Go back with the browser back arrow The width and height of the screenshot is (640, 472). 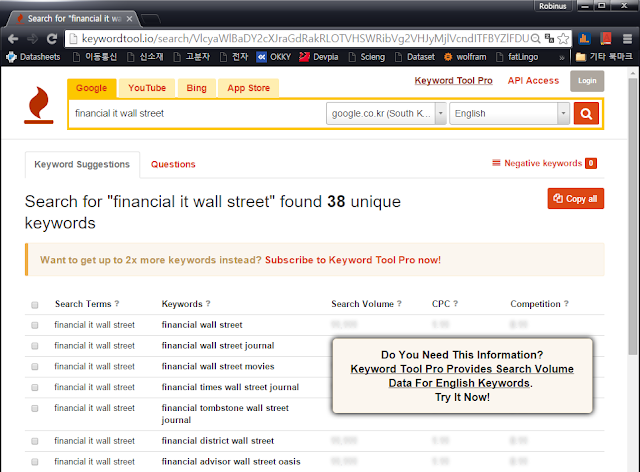13,39
